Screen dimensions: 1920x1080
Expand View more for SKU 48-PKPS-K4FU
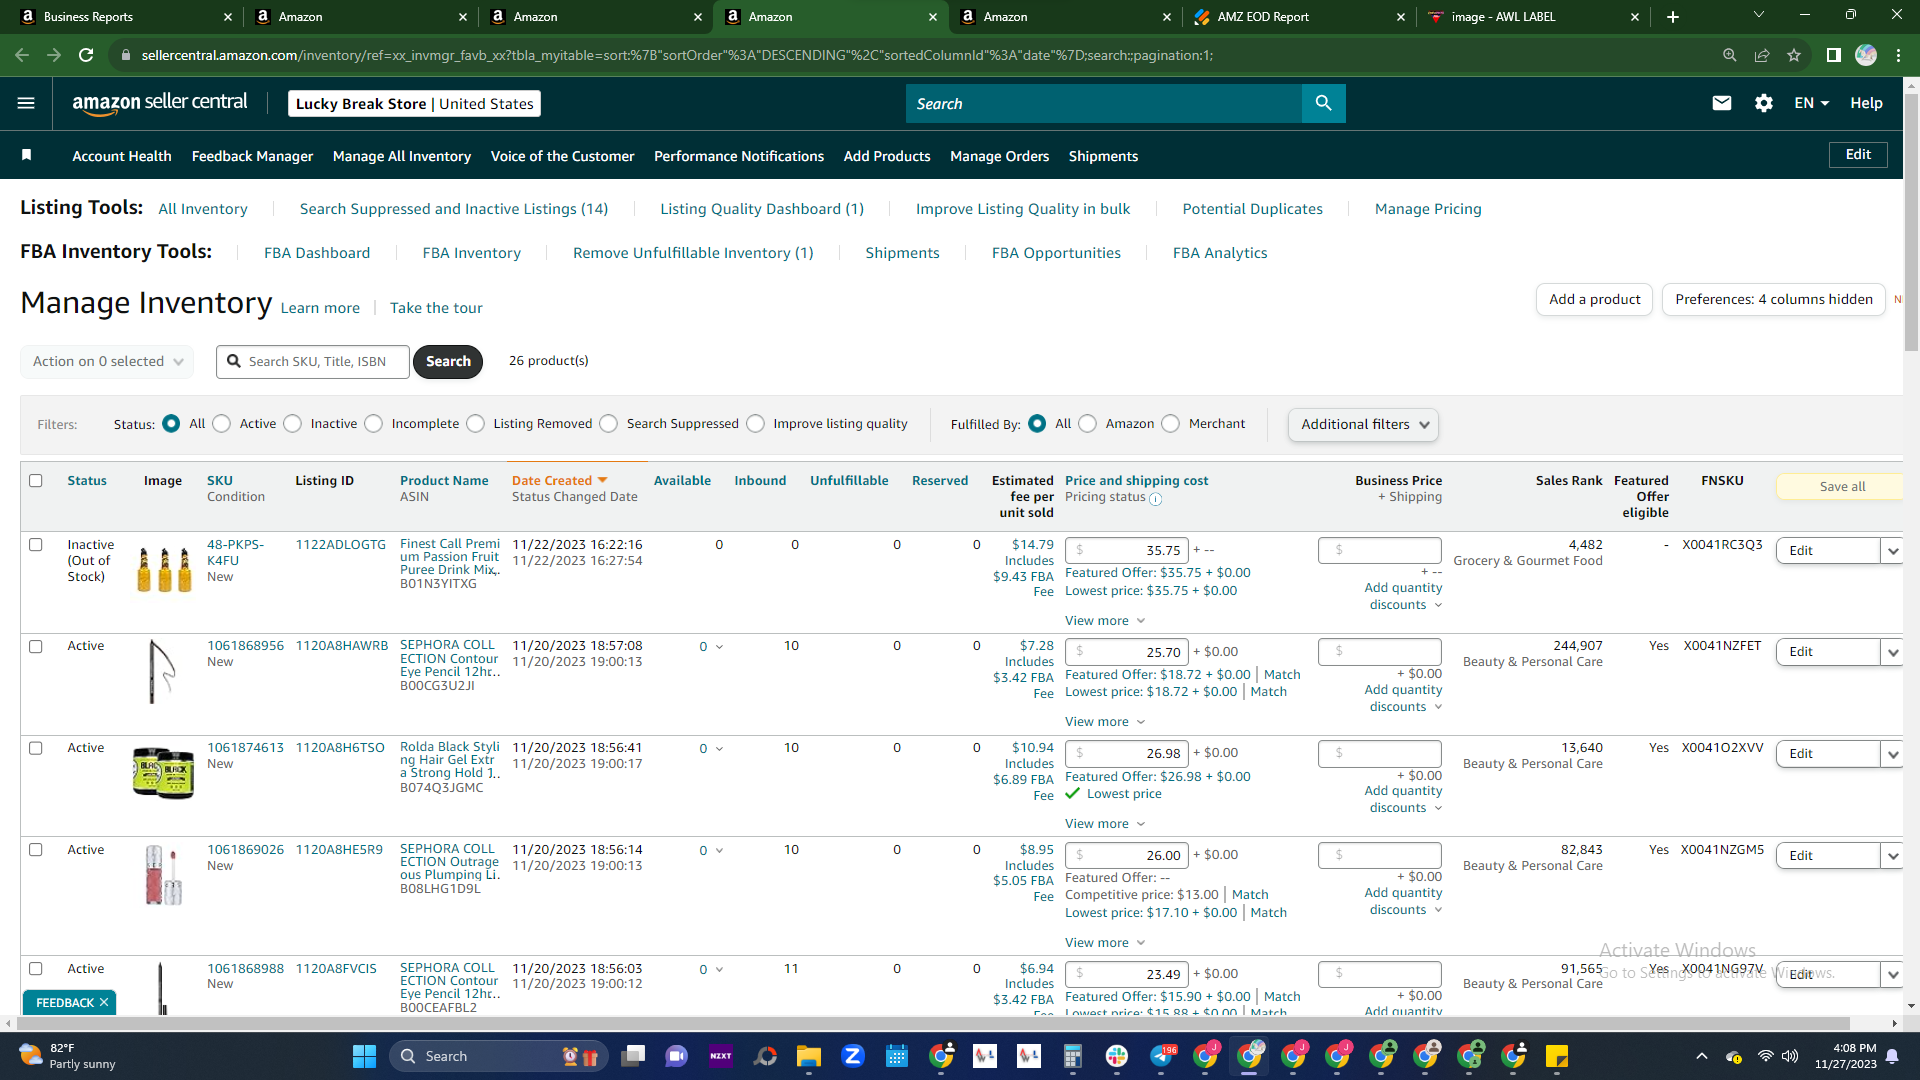click(x=1105, y=621)
